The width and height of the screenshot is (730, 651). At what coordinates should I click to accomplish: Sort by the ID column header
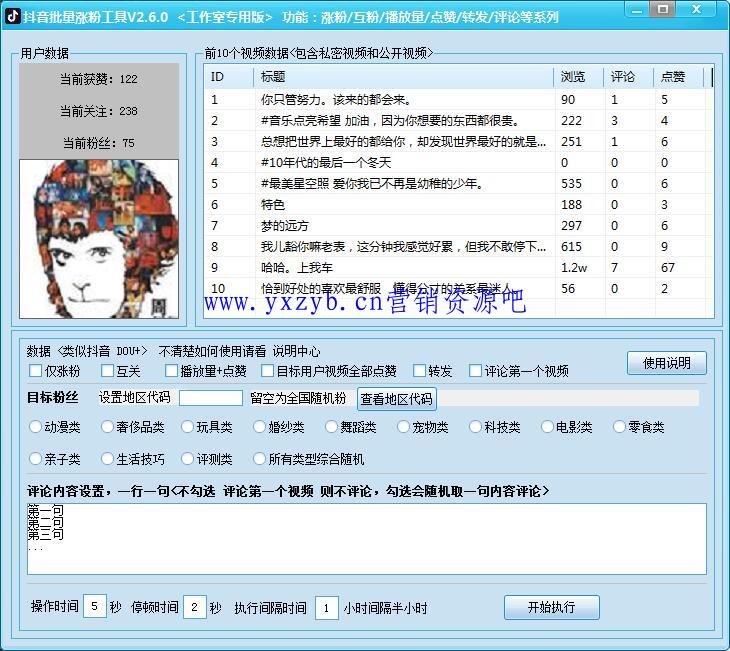click(x=229, y=77)
